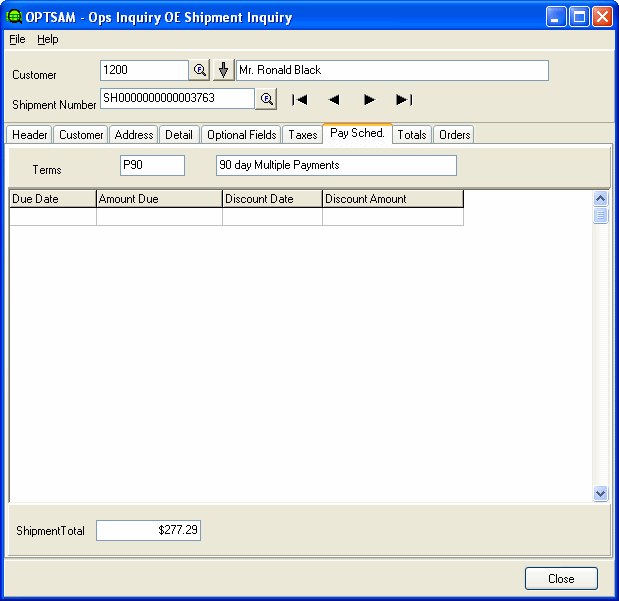Click the down arrow button beside Customer
619x601 pixels.
[x=223, y=70]
